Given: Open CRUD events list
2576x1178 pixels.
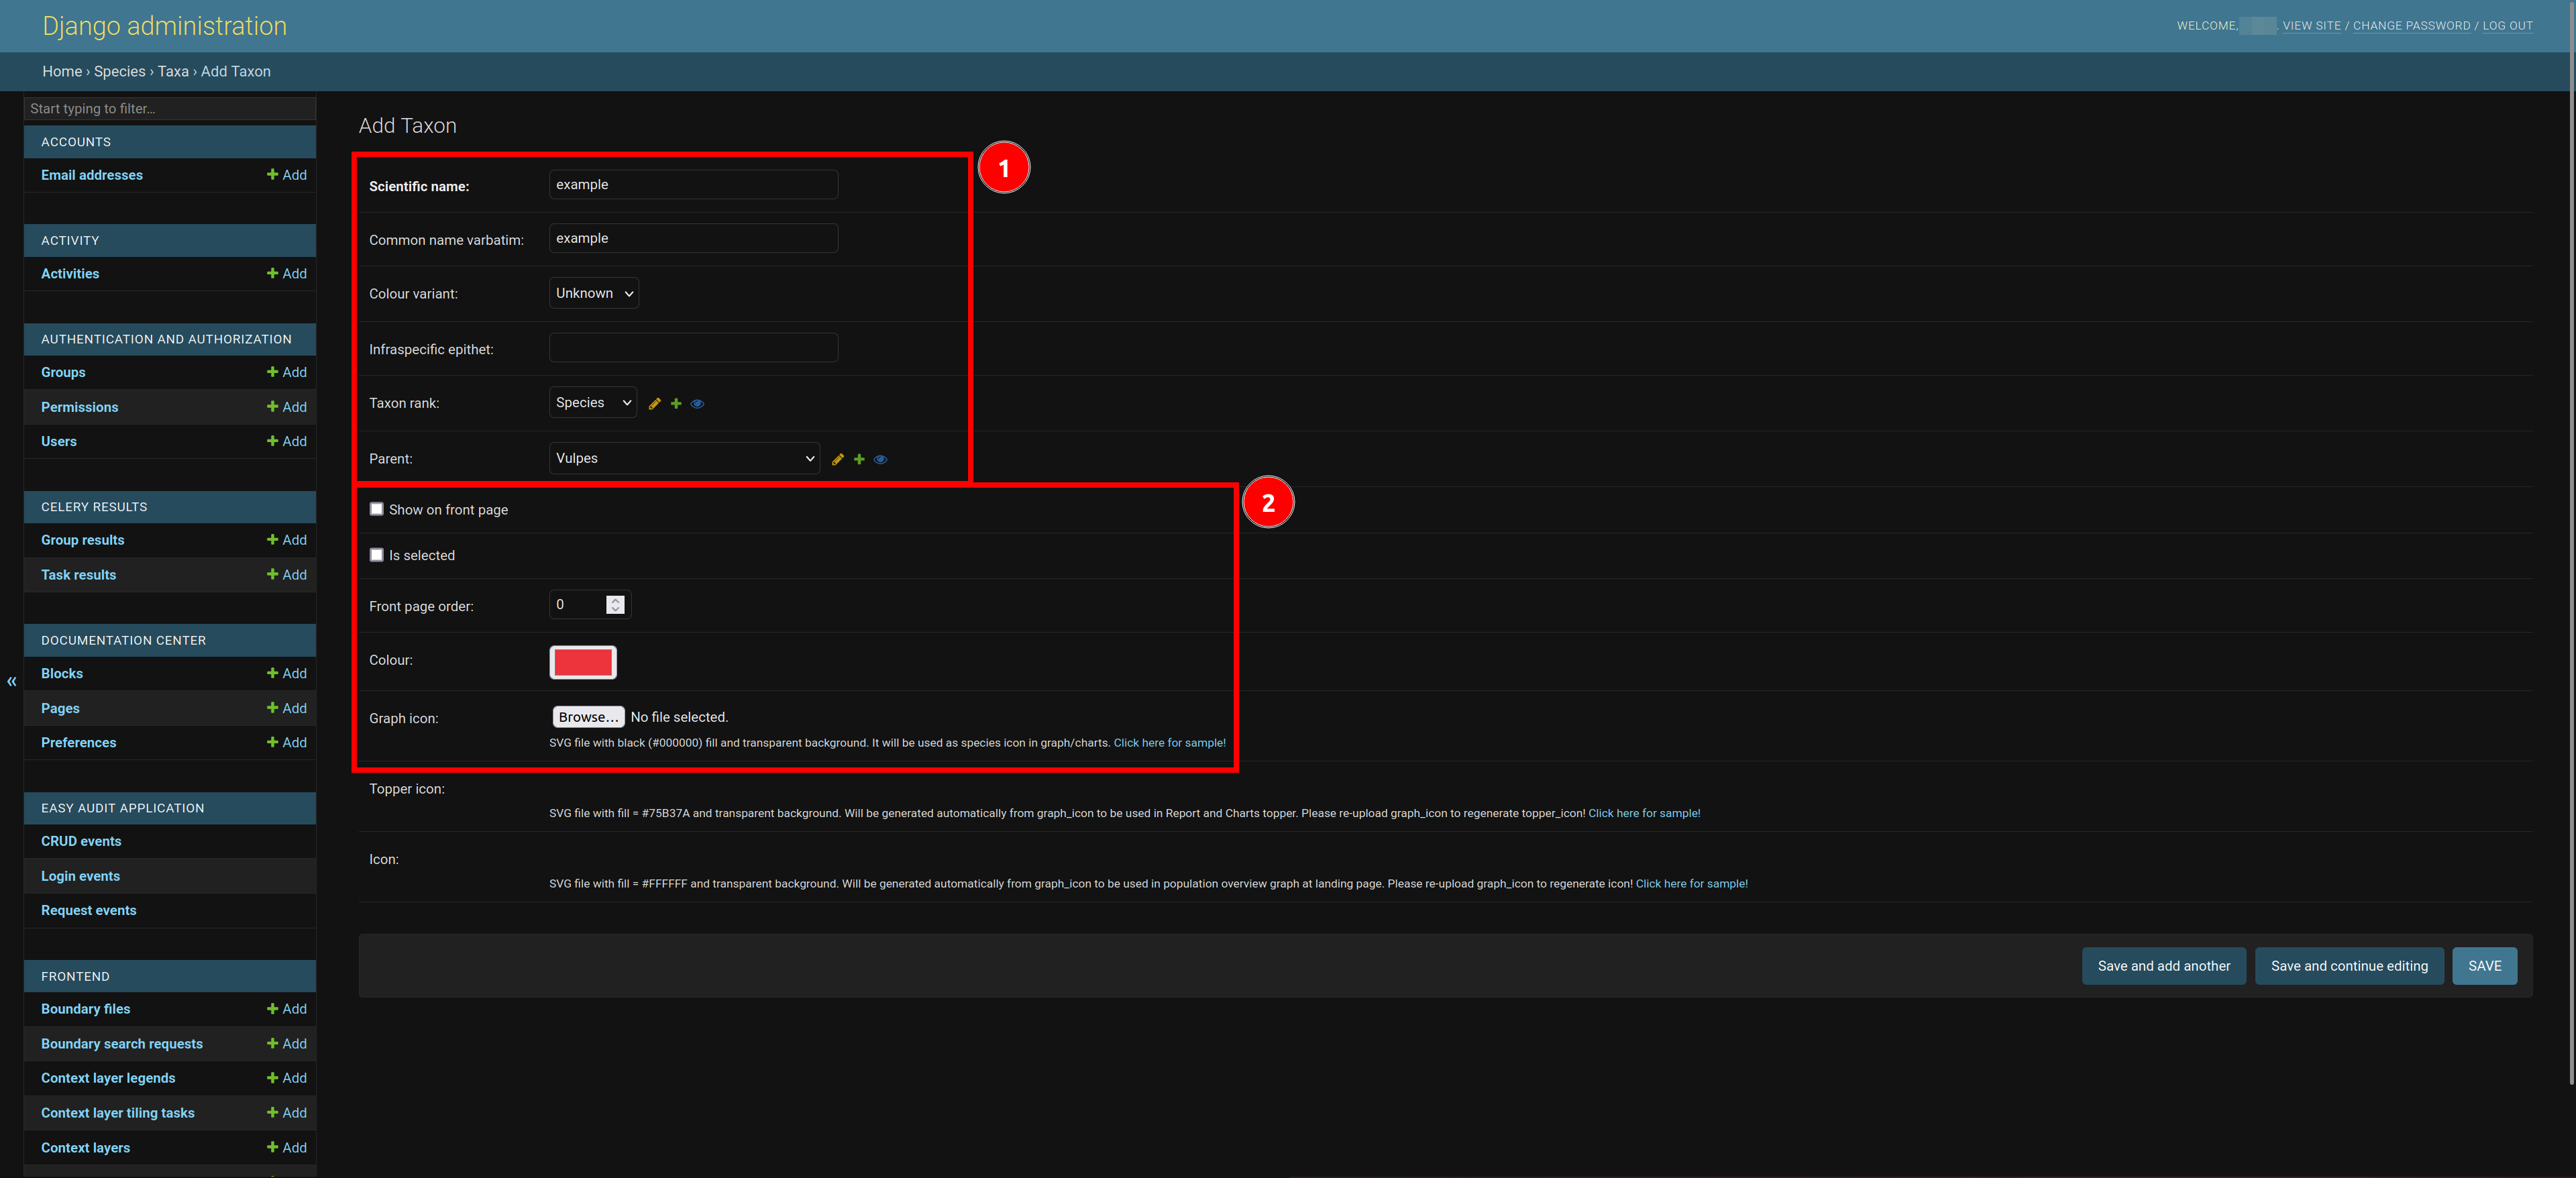Looking at the screenshot, I should (x=81, y=841).
